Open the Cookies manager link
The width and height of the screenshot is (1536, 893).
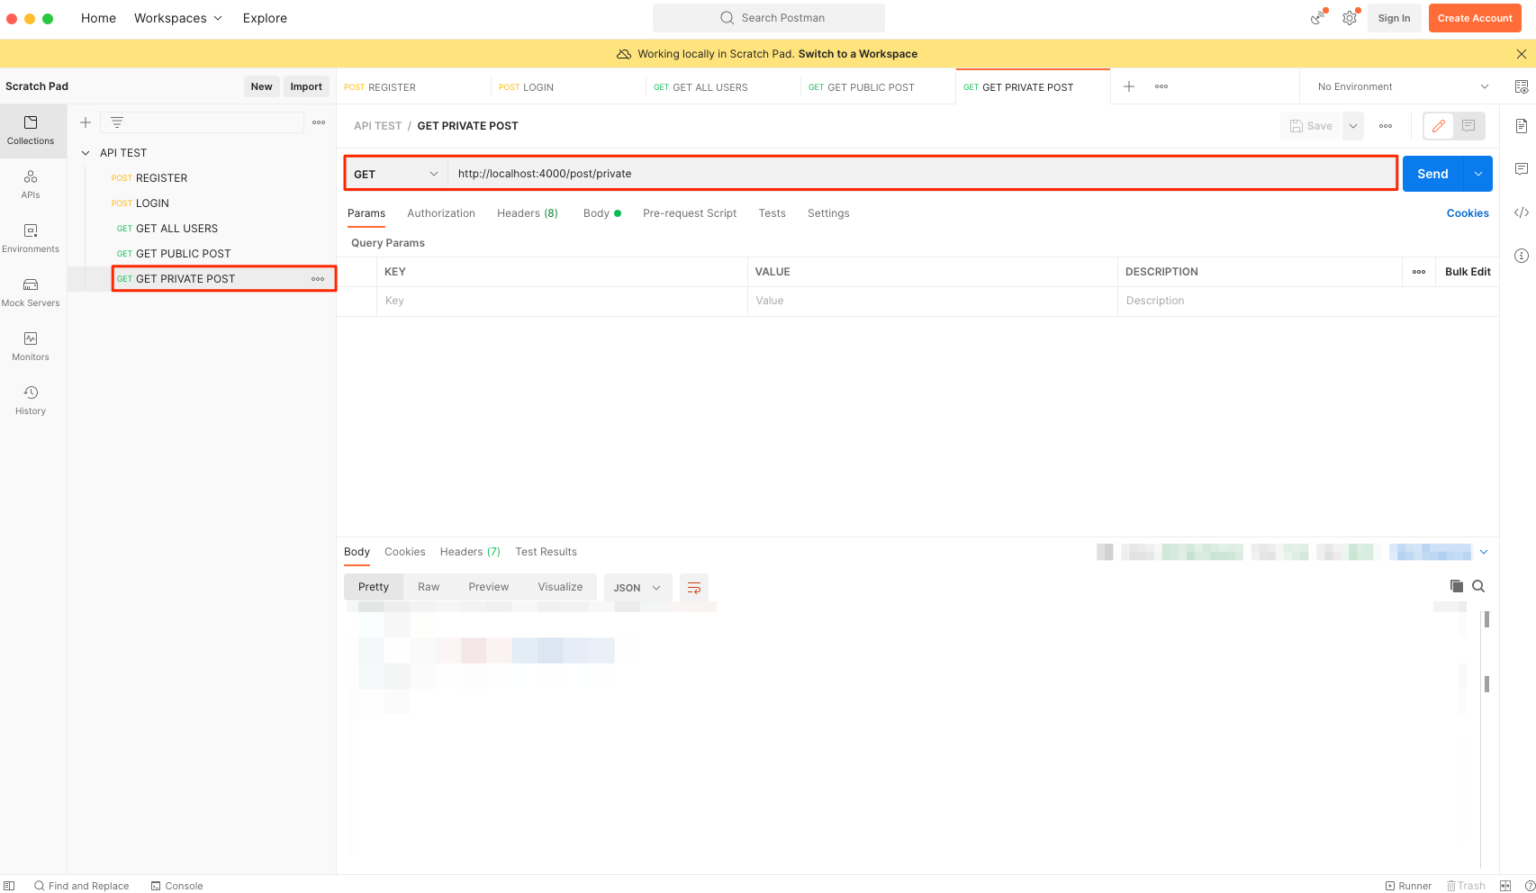click(x=1467, y=213)
